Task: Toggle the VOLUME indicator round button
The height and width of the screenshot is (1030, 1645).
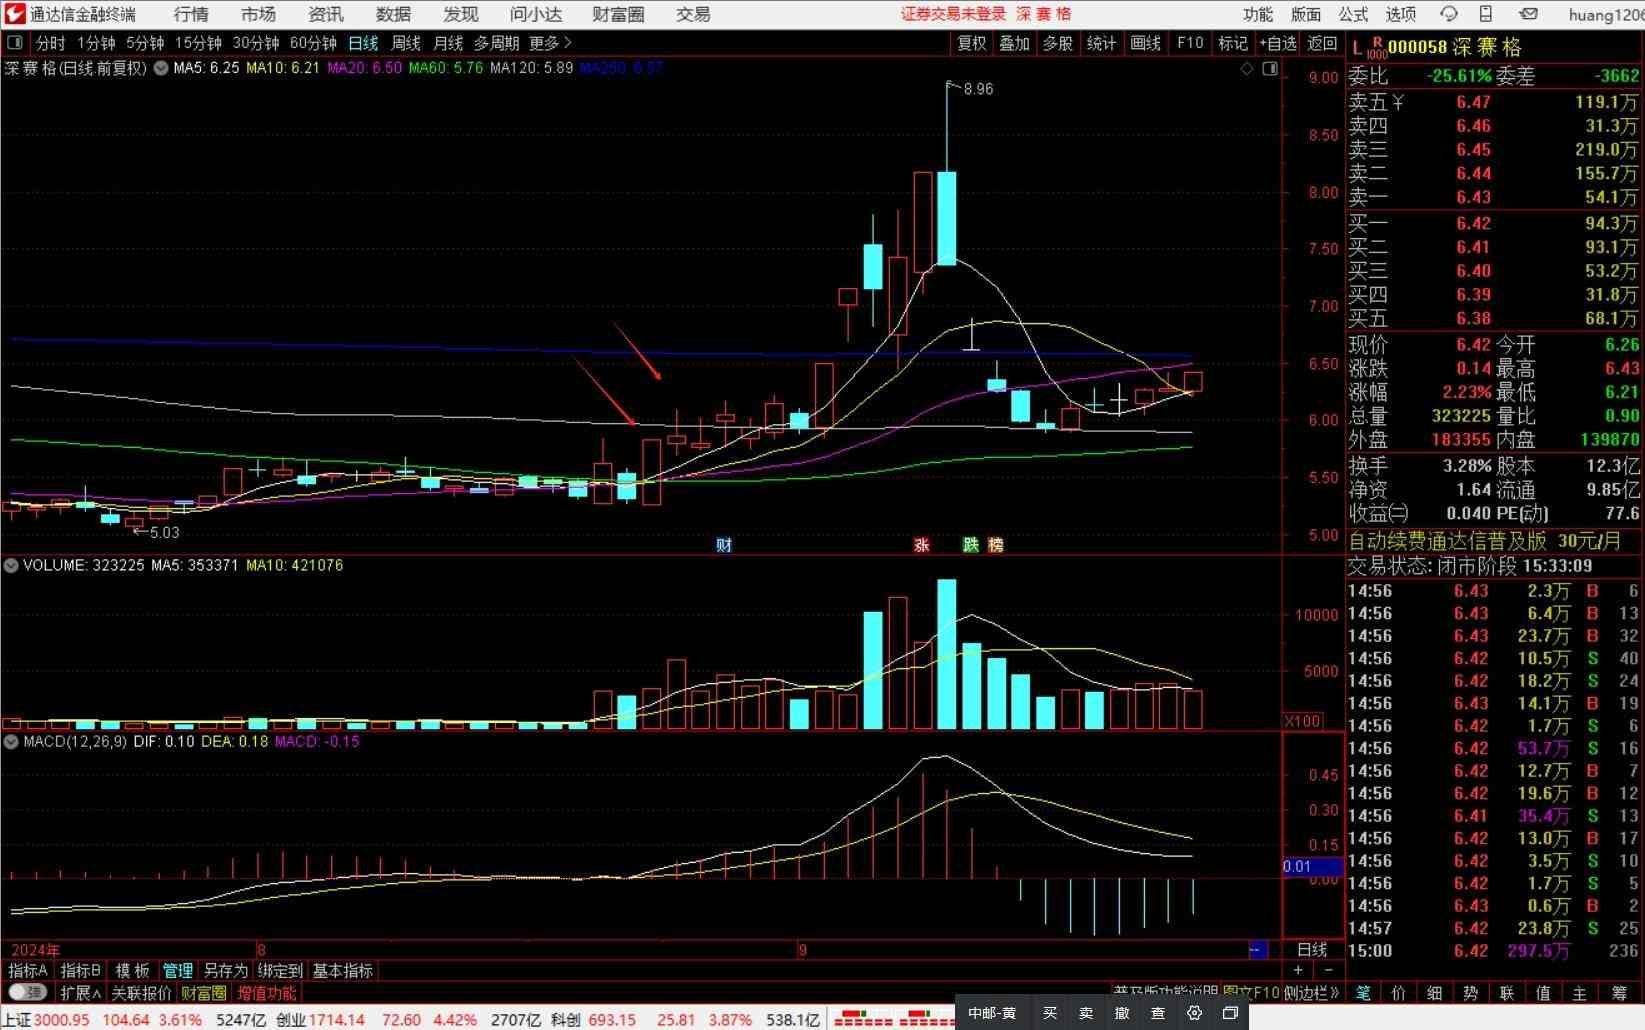Action: point(11,566)
